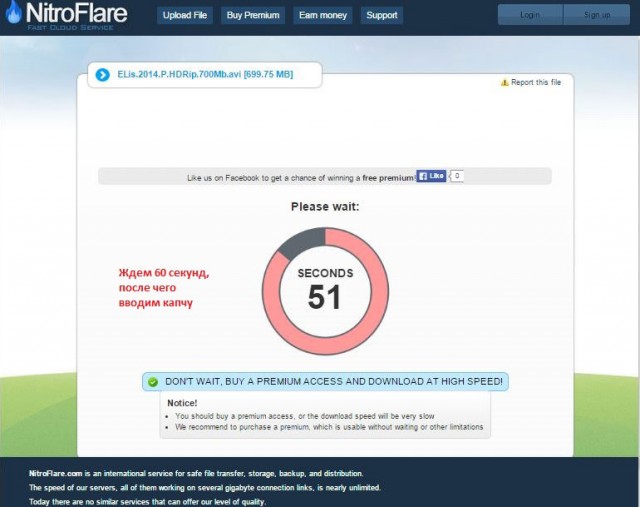Open the Earn money section
Viewport: 640px width, 507px height.
[x=323, y=15]
